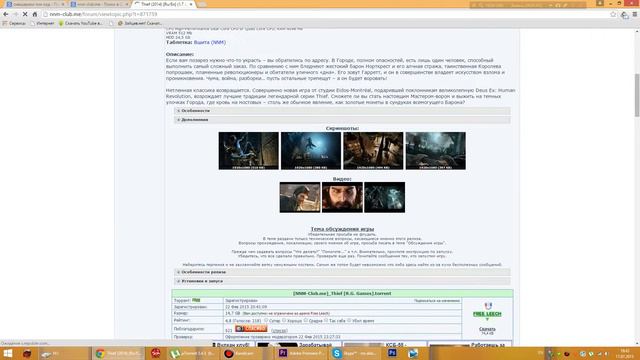The width and height of the screenshot is (640, 360).
Task: Select the Хорошо rating radio button
Action: point(284,320)
